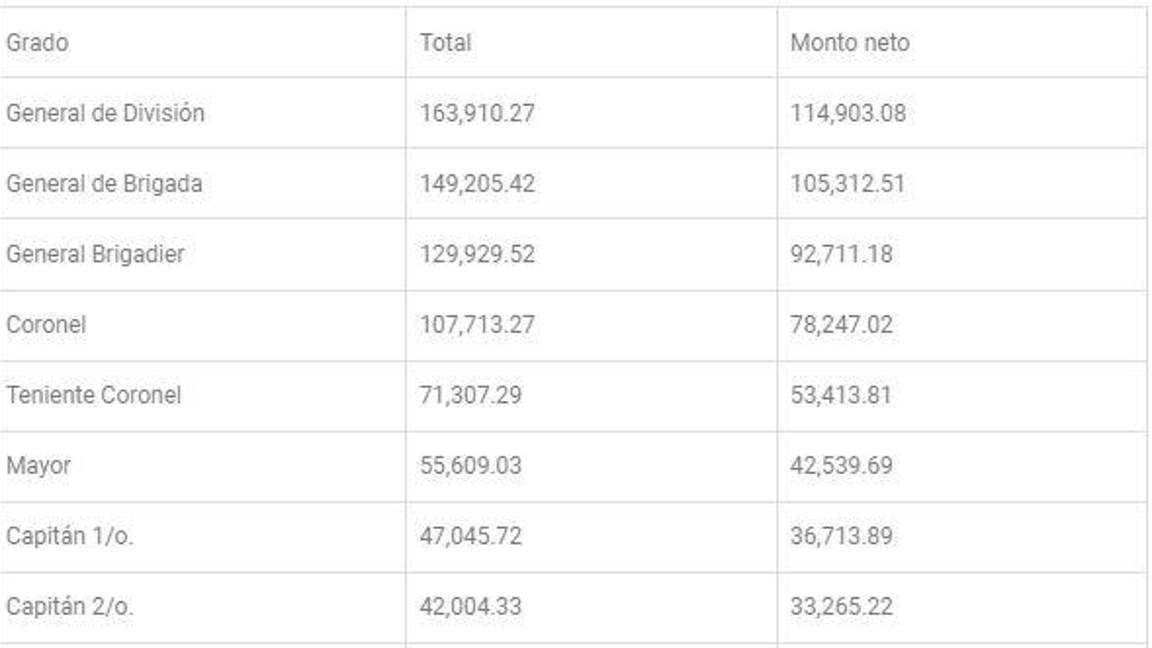Screen dimensions: 1152x648
Task: Click the Teniente Coronel cell
Action: (94, 395)
